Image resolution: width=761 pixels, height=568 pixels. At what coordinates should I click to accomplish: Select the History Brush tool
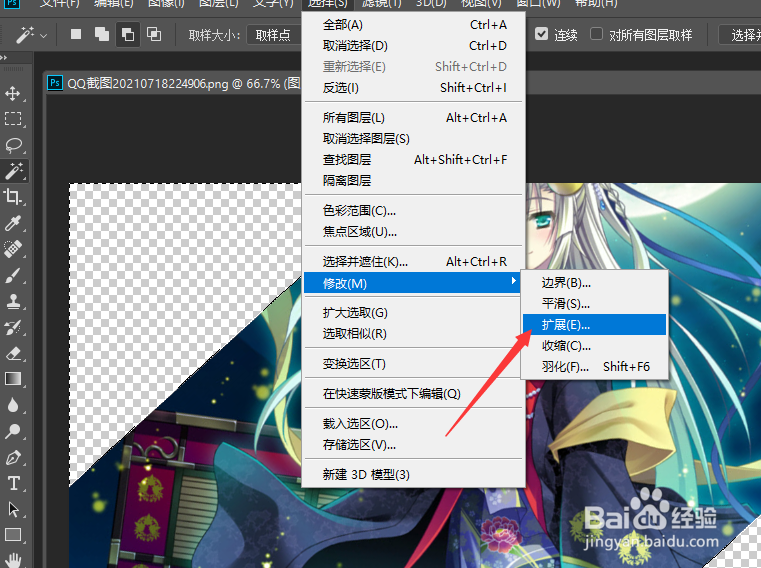pyautogui.click(x=13, y=328)
